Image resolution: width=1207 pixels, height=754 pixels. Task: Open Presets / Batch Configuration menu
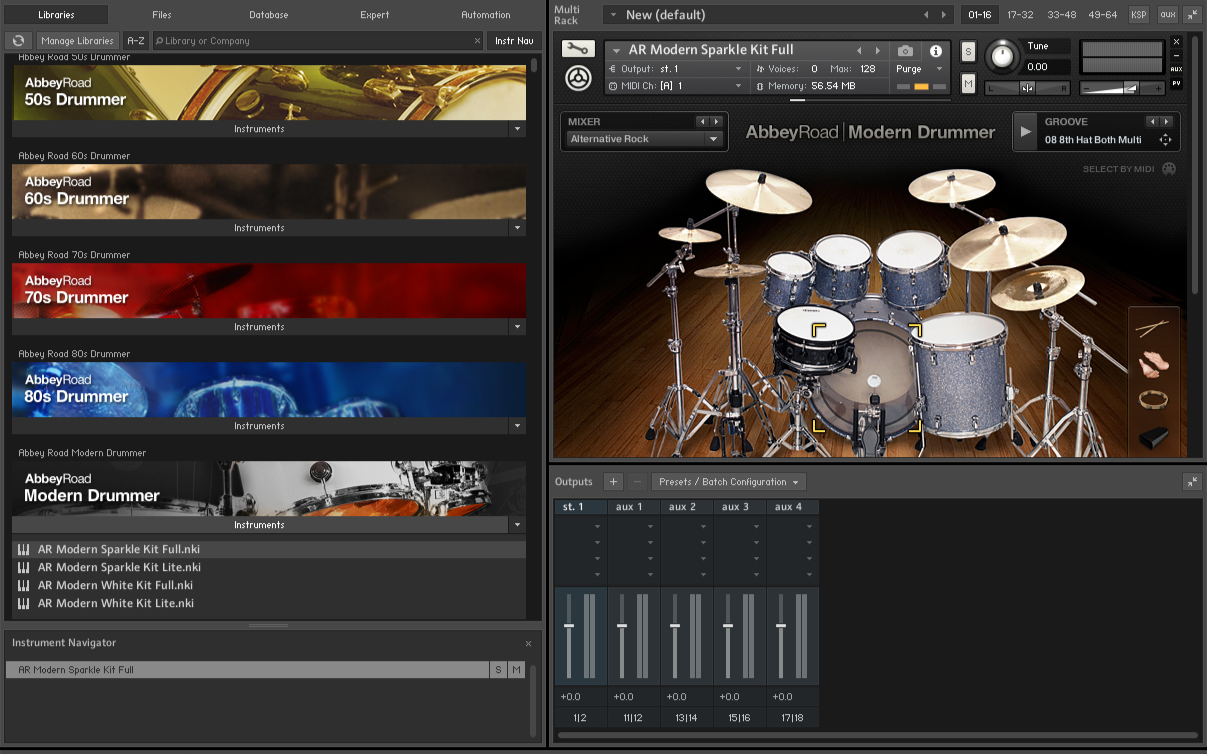pos(729,482)
